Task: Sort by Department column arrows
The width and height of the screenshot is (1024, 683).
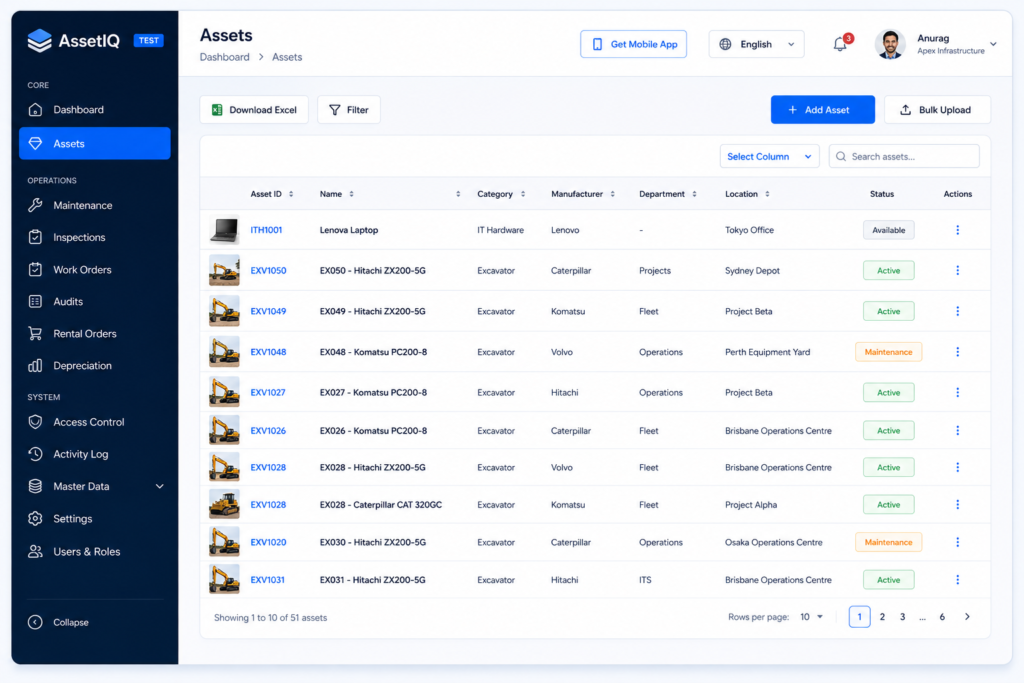Action: pos(694,194)
